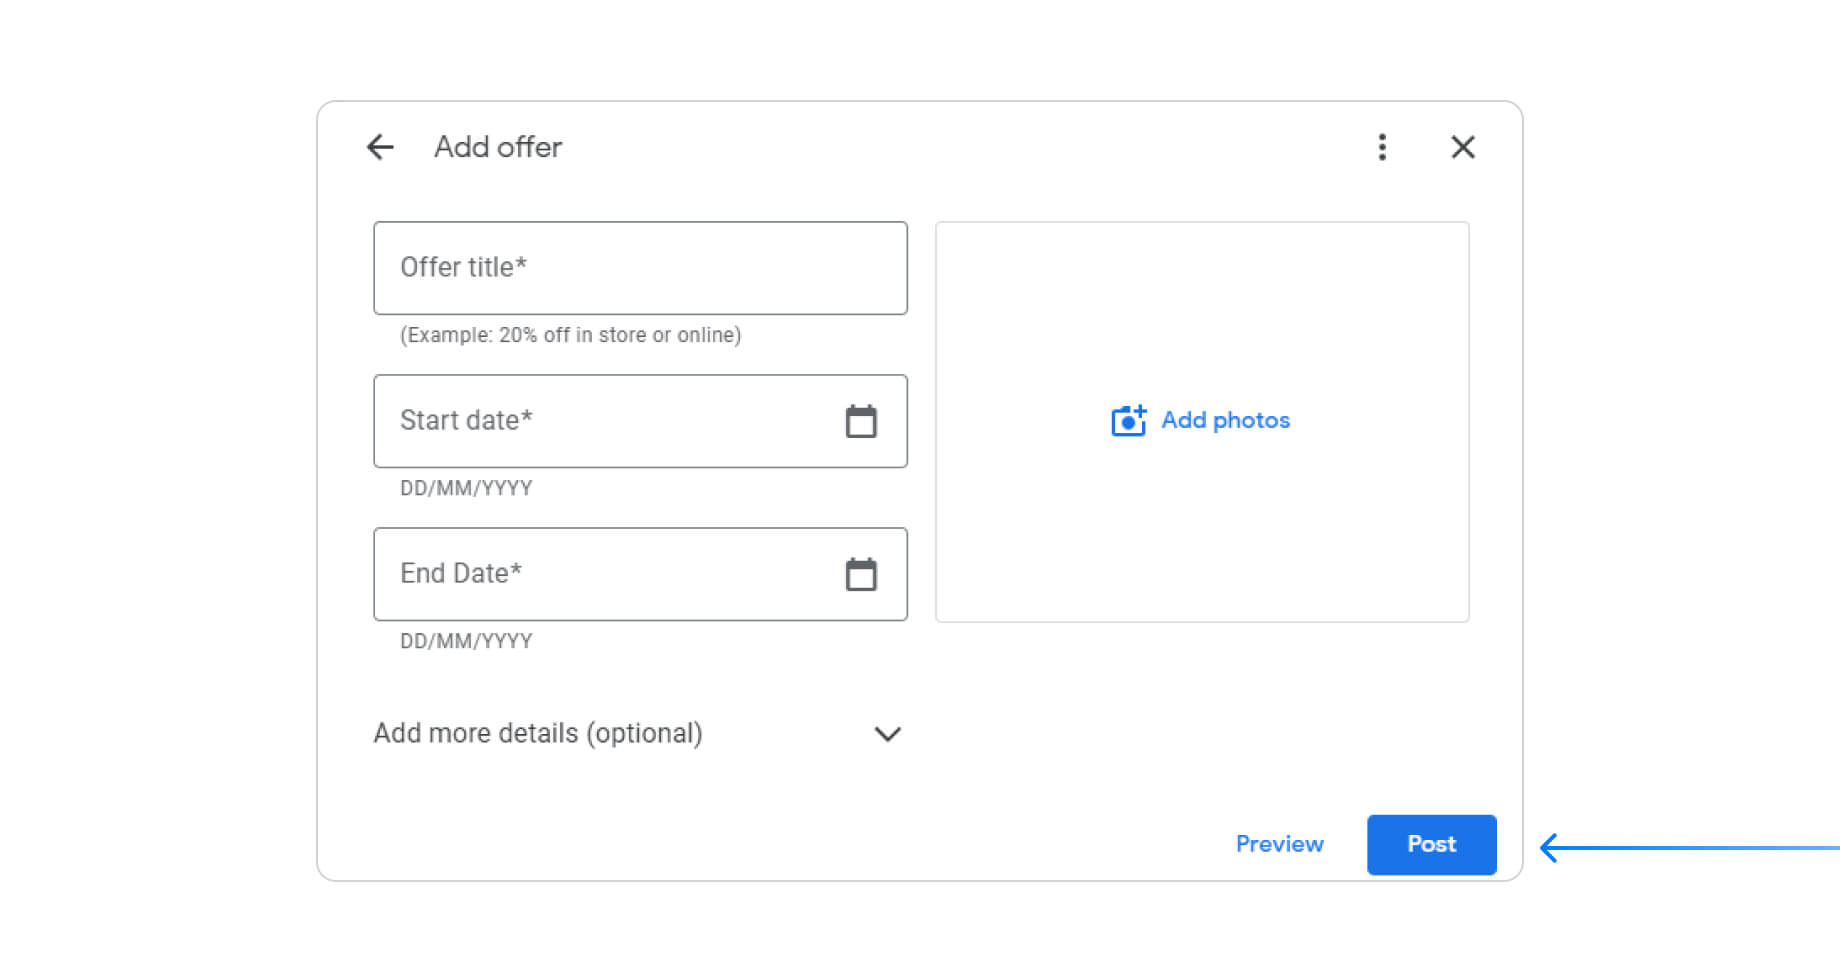Screen dimensions: 1840x980
Task: Click the Preview button
Action: click(1279, 844)
